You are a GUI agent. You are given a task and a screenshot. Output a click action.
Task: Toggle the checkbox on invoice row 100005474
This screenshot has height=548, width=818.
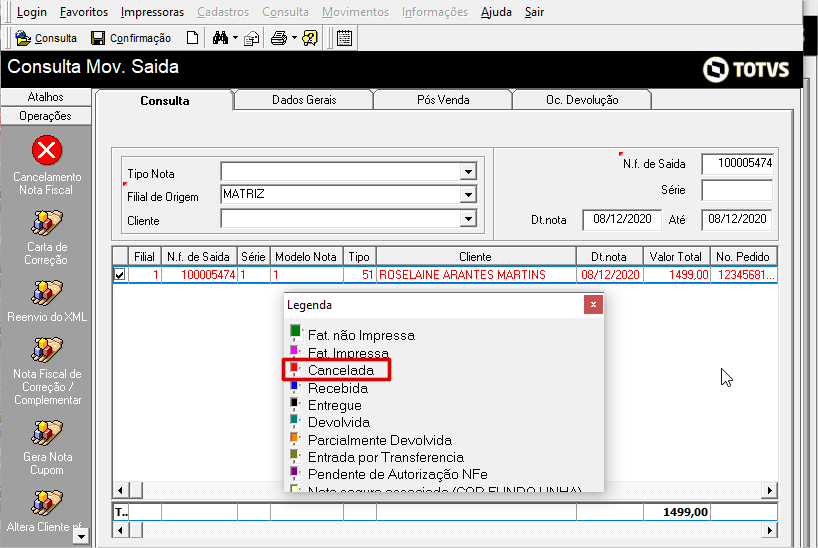(x=120, y=275)
